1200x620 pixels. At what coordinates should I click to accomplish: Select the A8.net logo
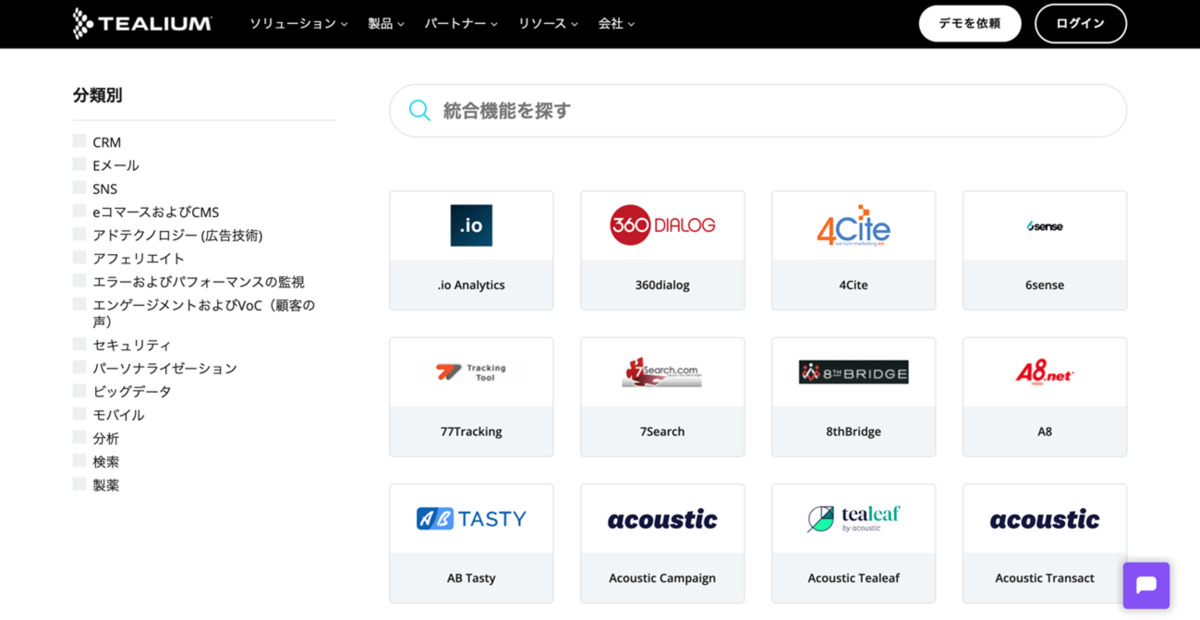tap(1044, 372)
